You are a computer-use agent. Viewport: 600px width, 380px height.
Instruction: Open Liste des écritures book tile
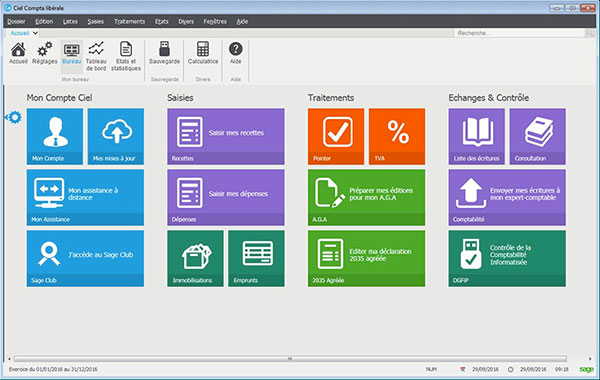[476, 136]
